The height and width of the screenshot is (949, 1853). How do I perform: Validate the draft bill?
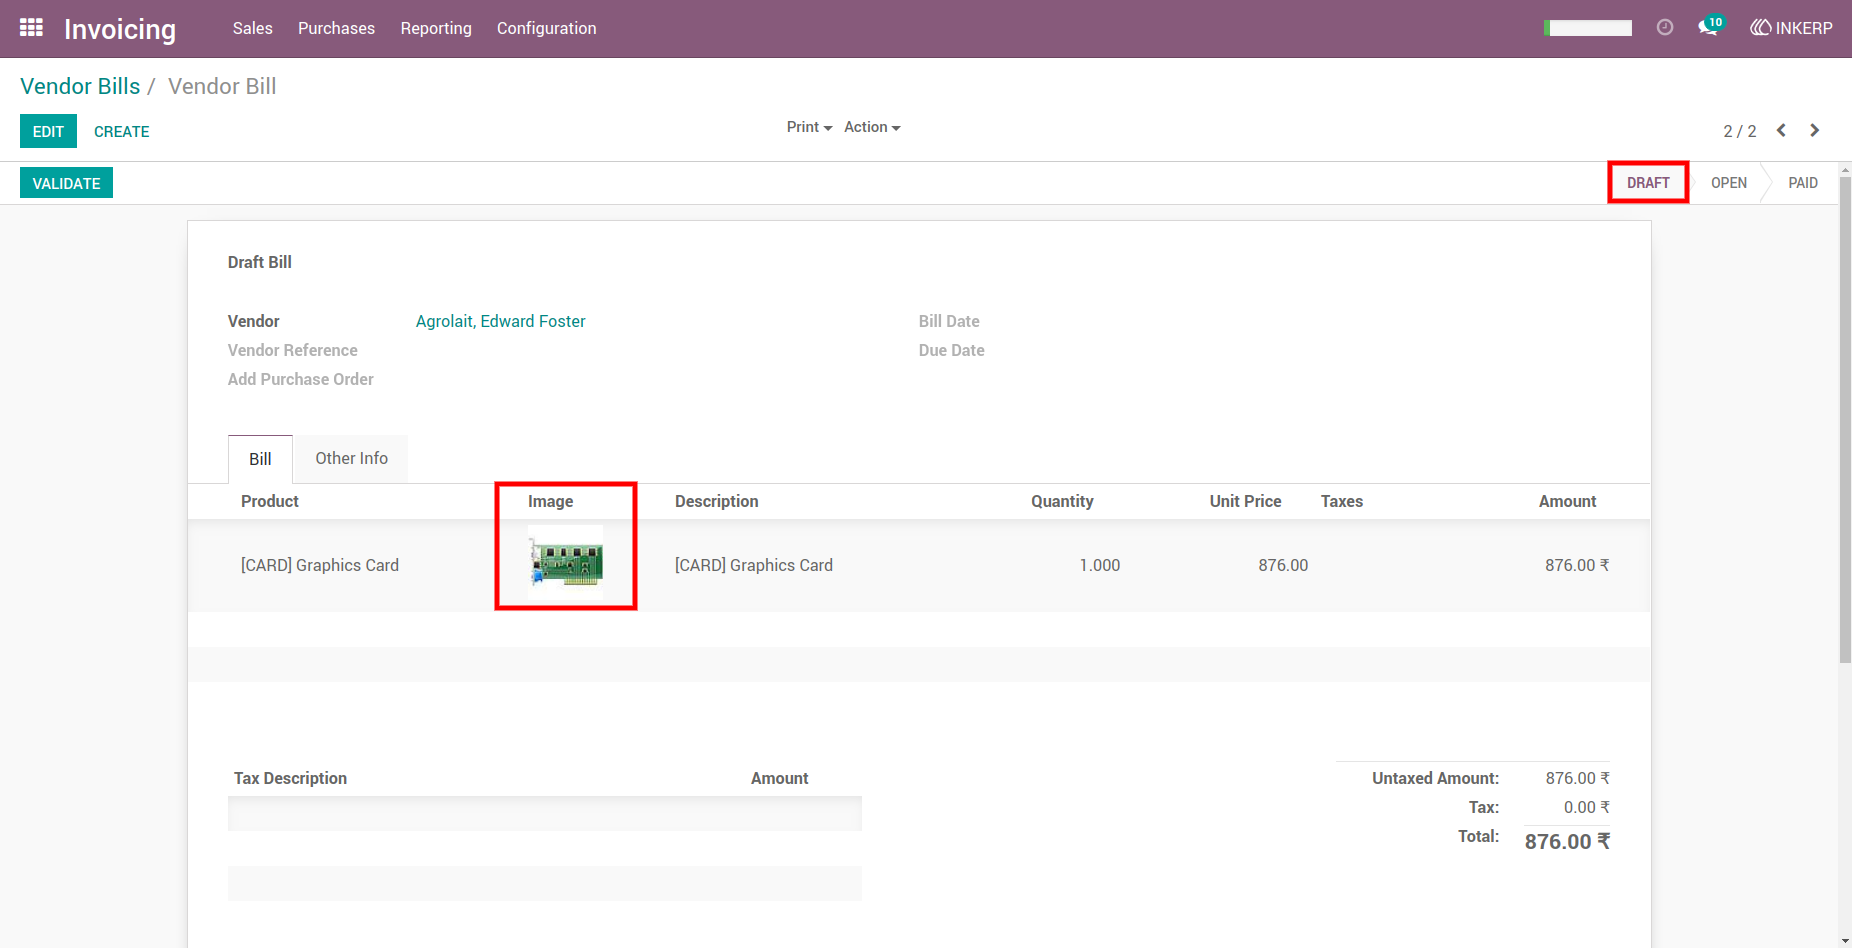tap(66, 183)
